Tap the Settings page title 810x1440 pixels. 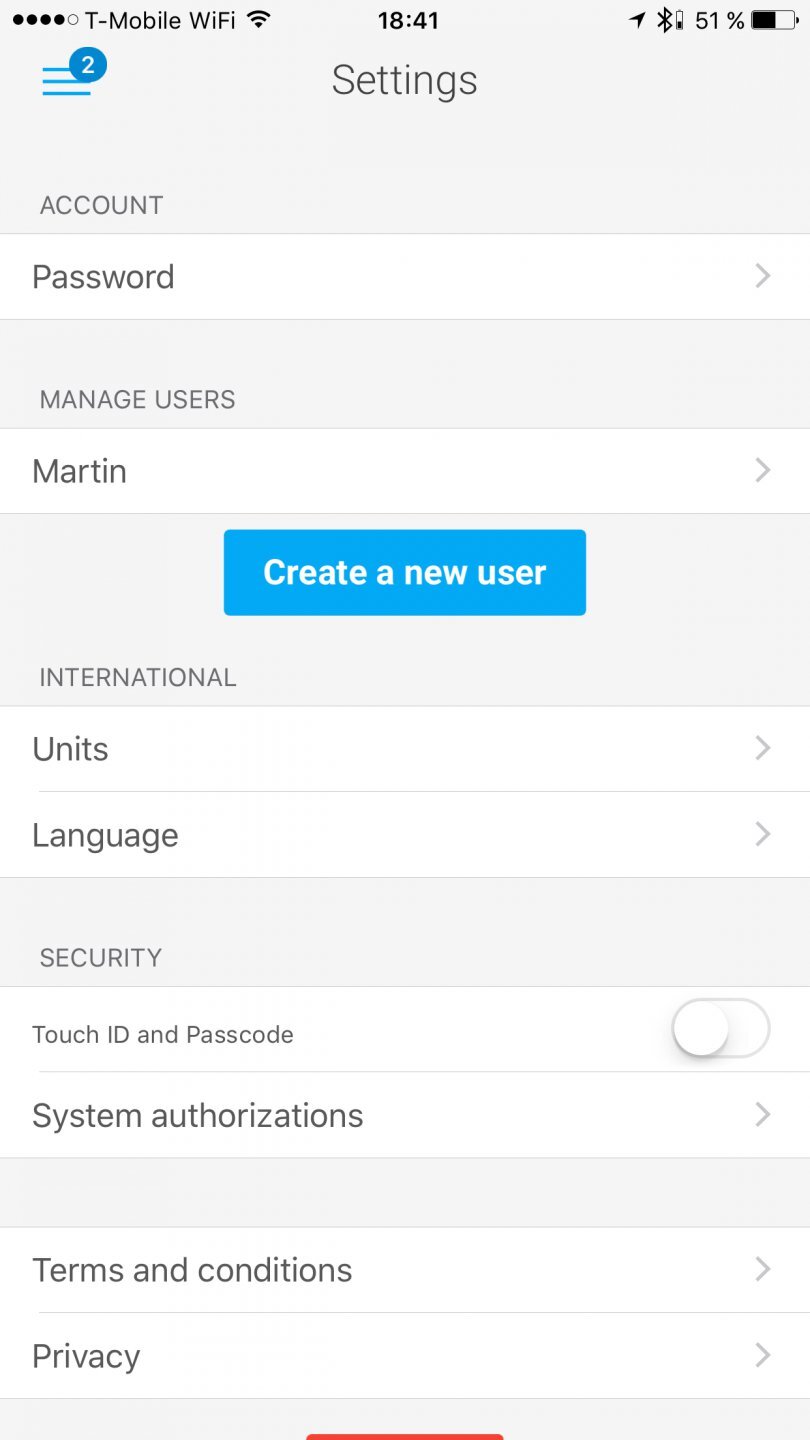click(x=404, y=80)
